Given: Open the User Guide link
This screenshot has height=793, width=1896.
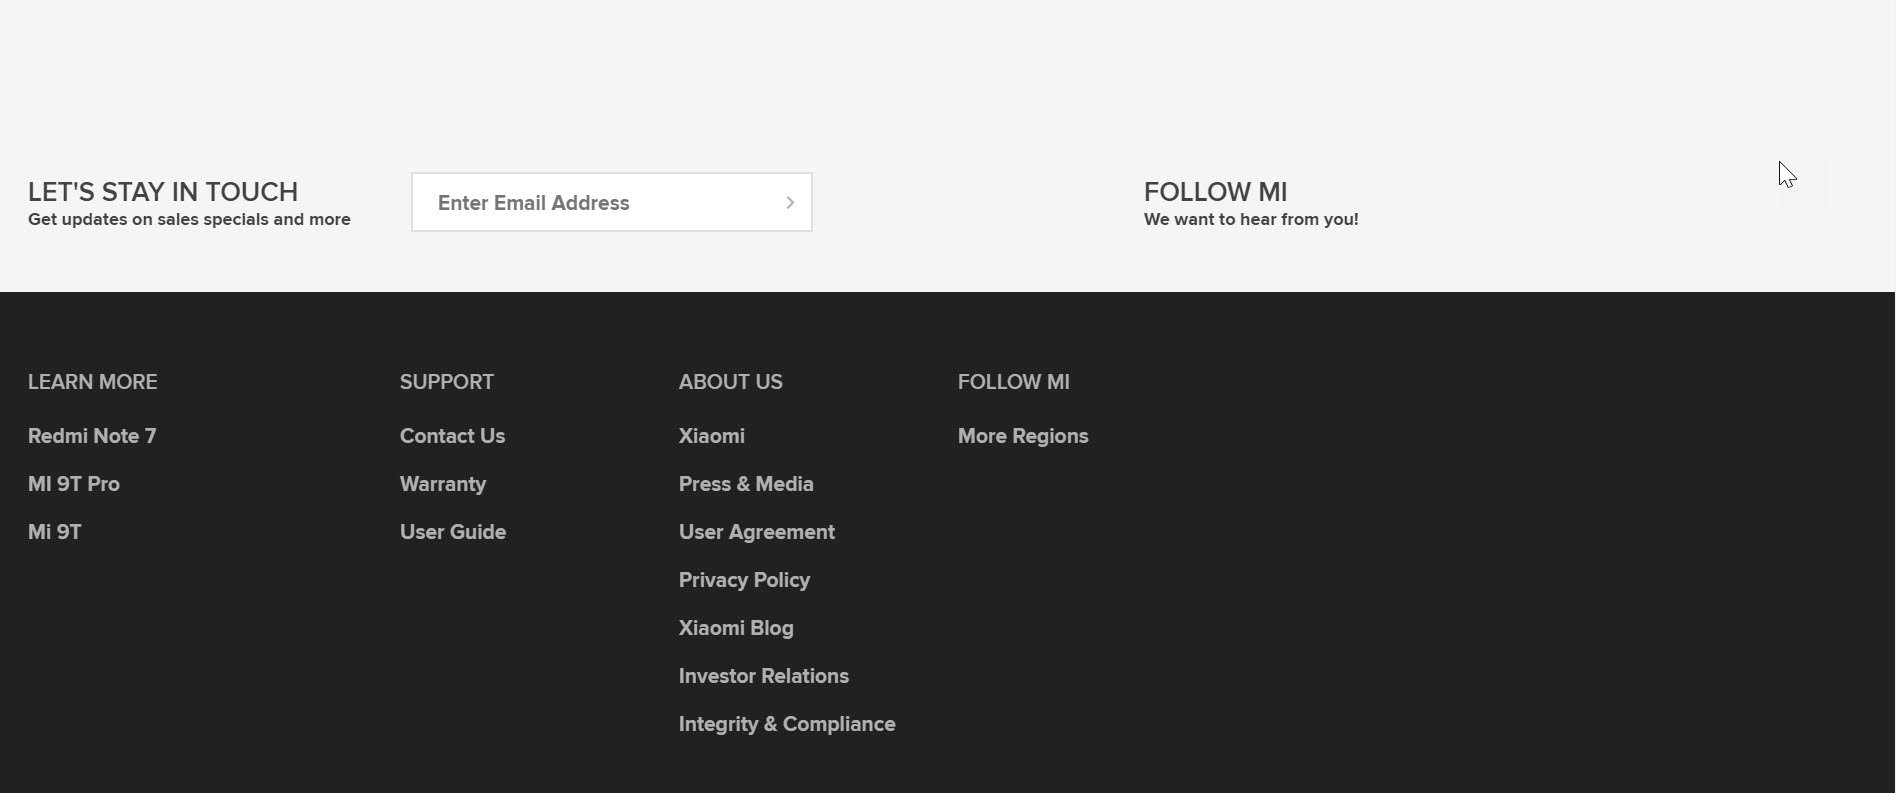Looking at the screenshot, I should tap(453, 532).
